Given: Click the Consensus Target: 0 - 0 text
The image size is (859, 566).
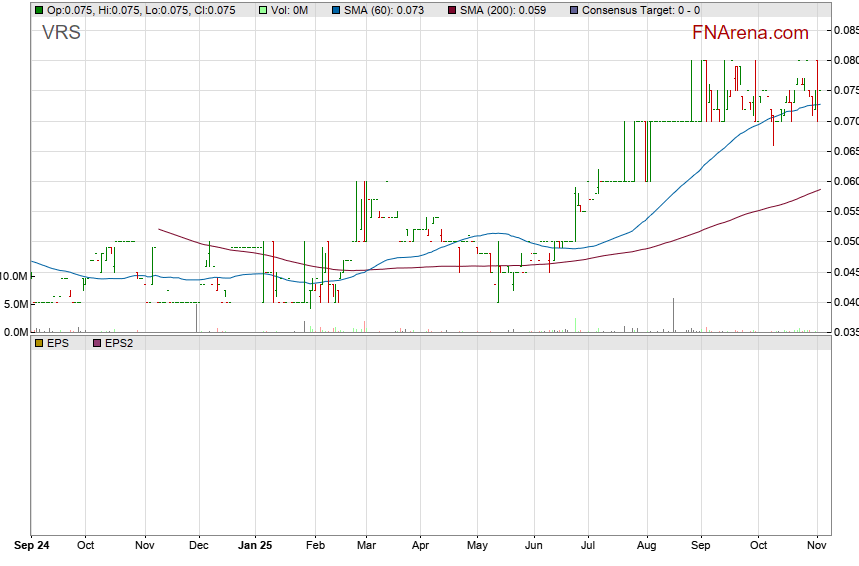Looking at the screenshot, I should click(x=641, y=10).
